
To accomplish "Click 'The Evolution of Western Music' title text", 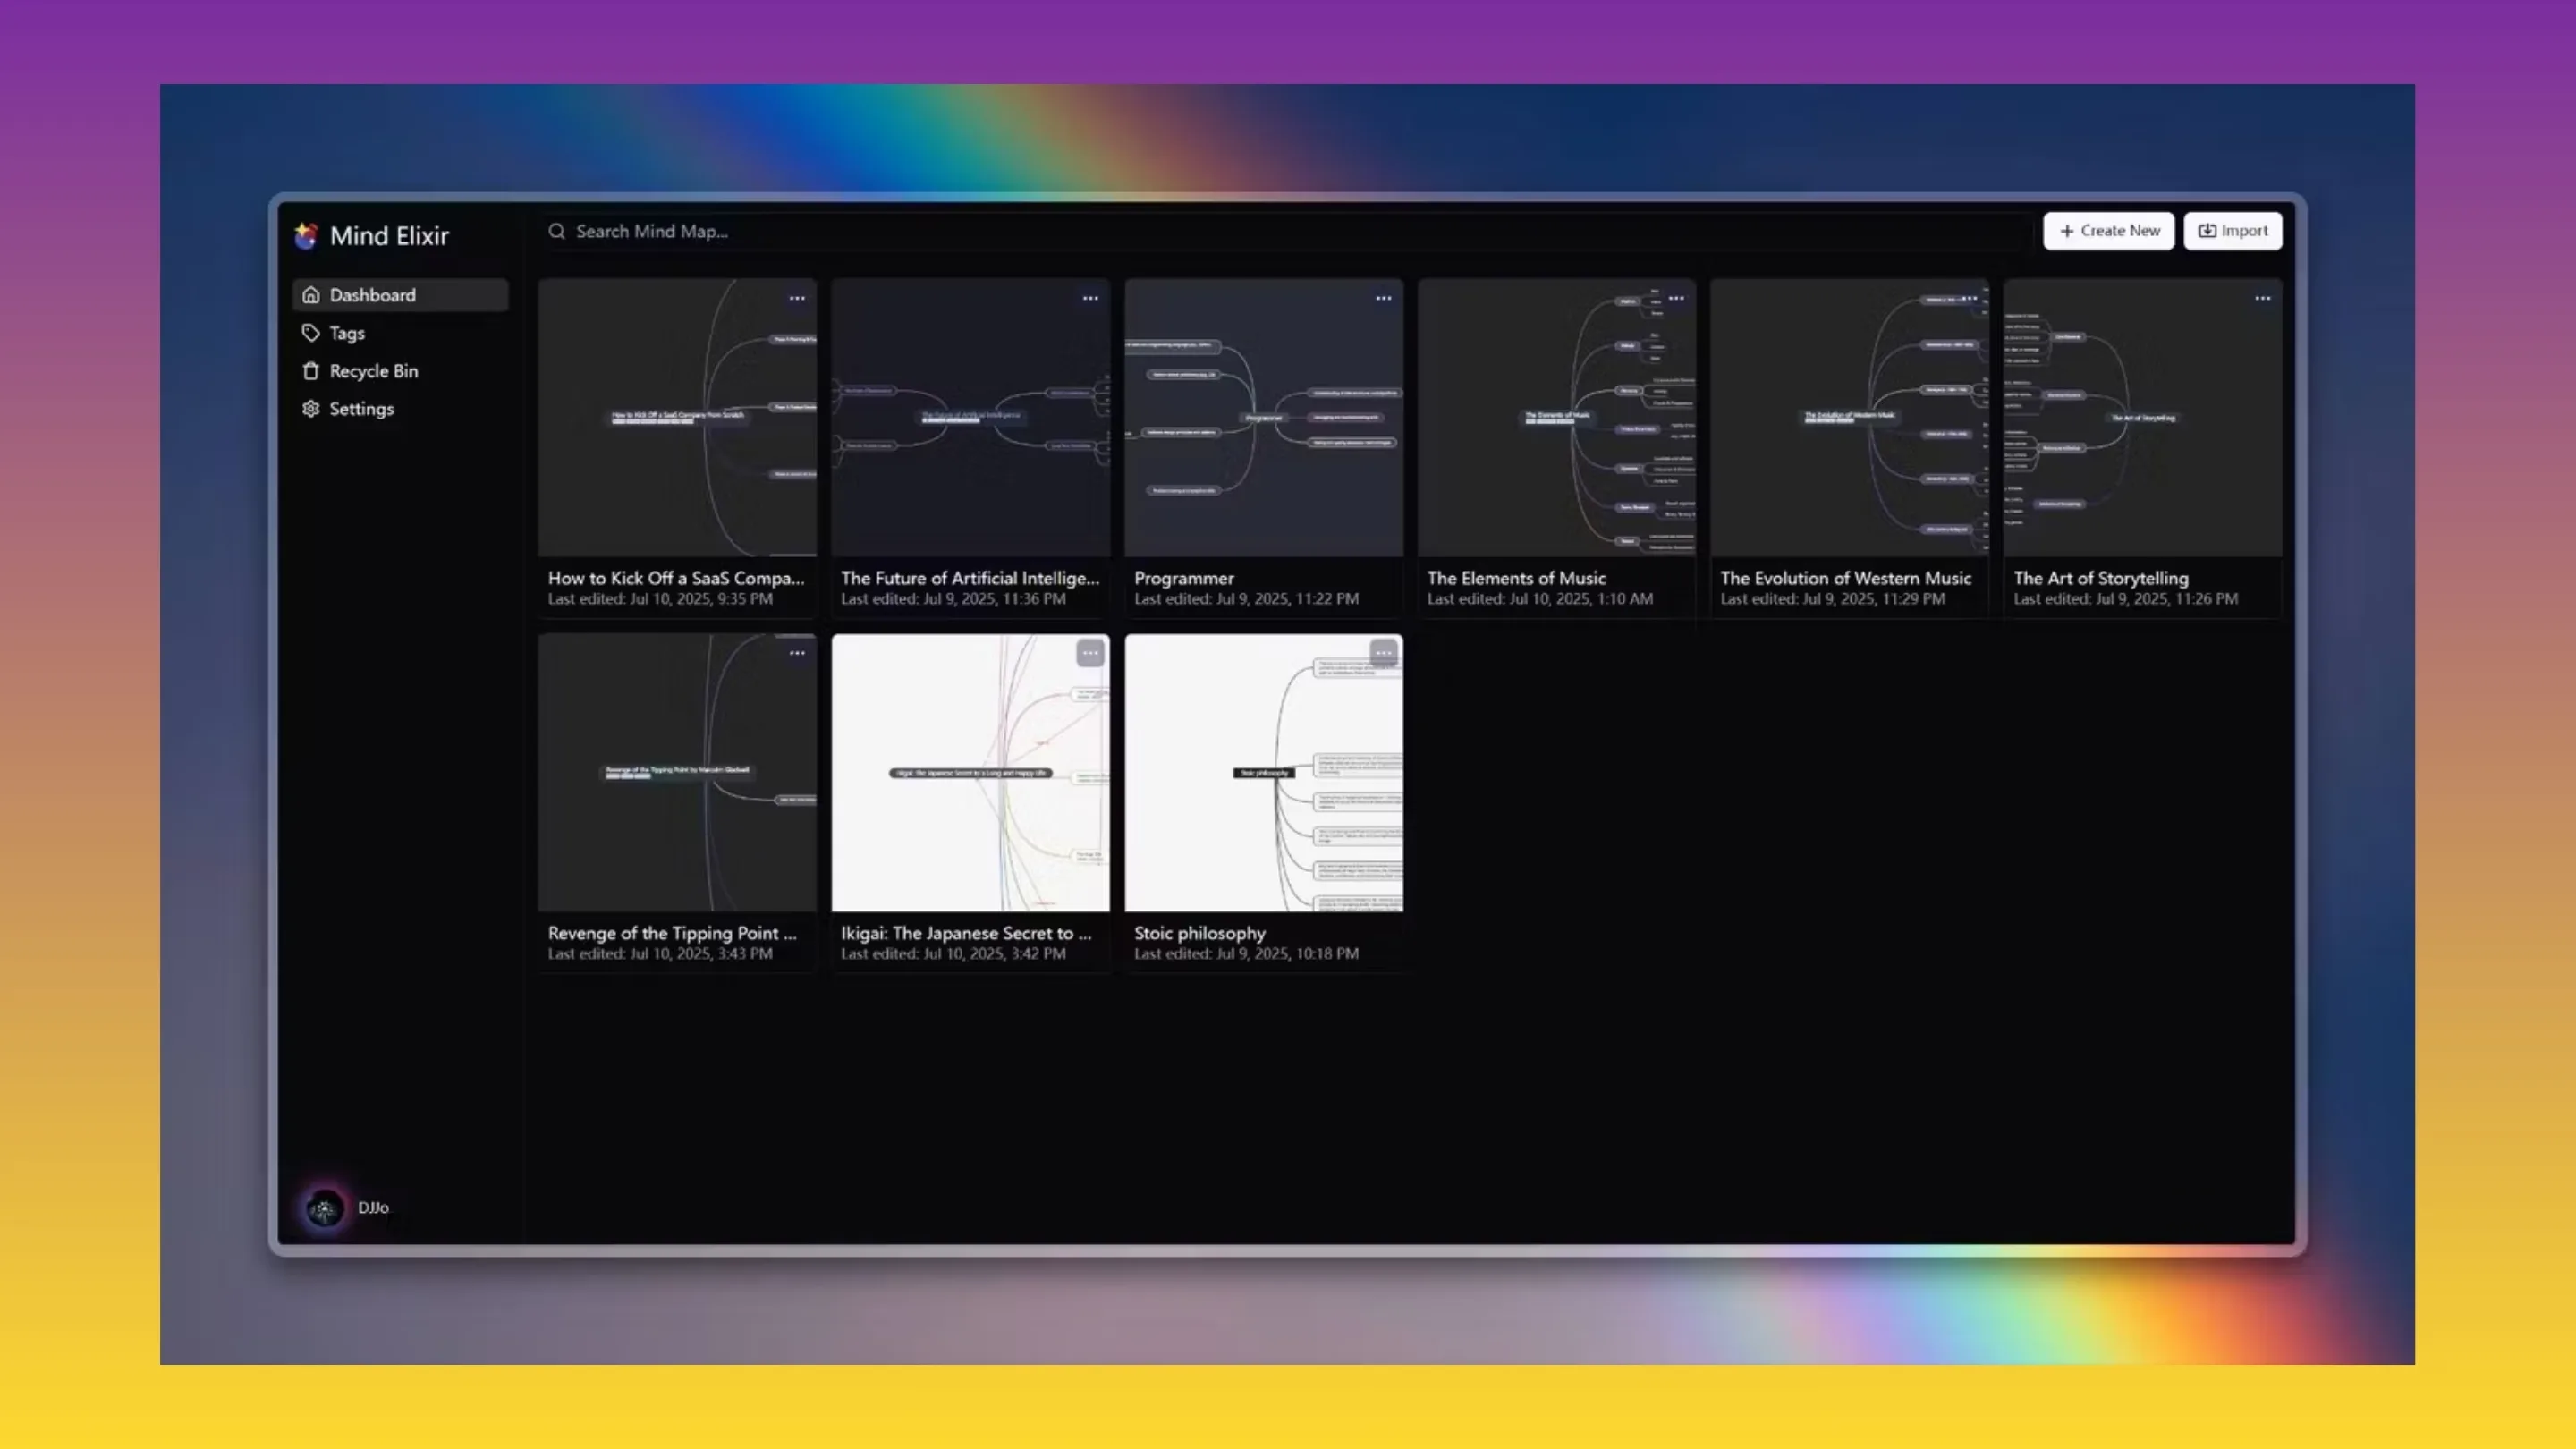I will 1846,578.
